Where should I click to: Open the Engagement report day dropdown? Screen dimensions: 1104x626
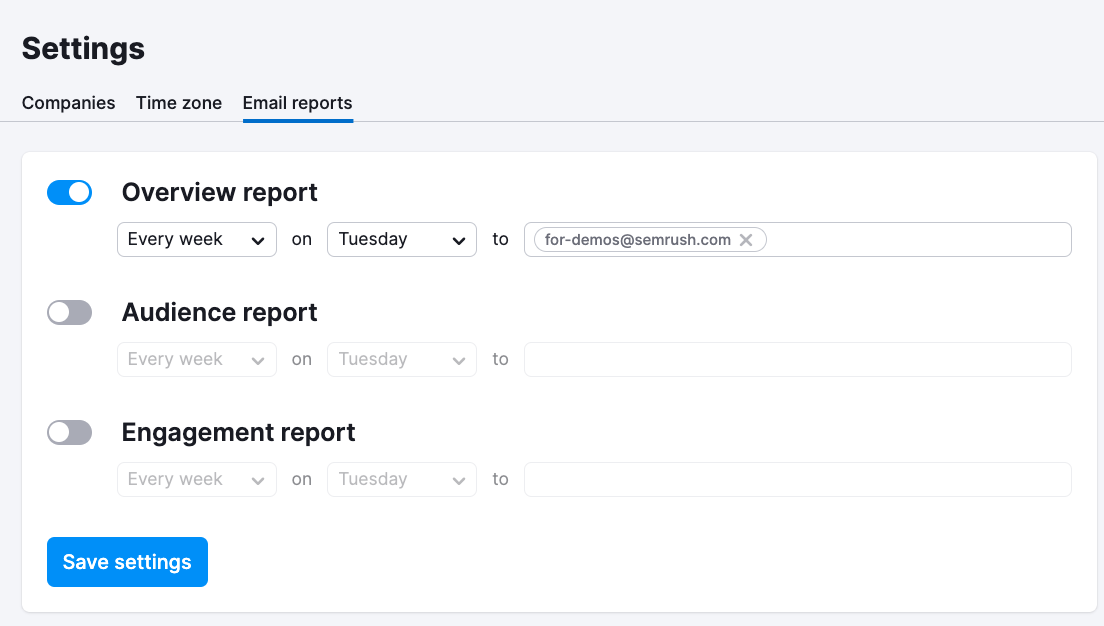401,480
